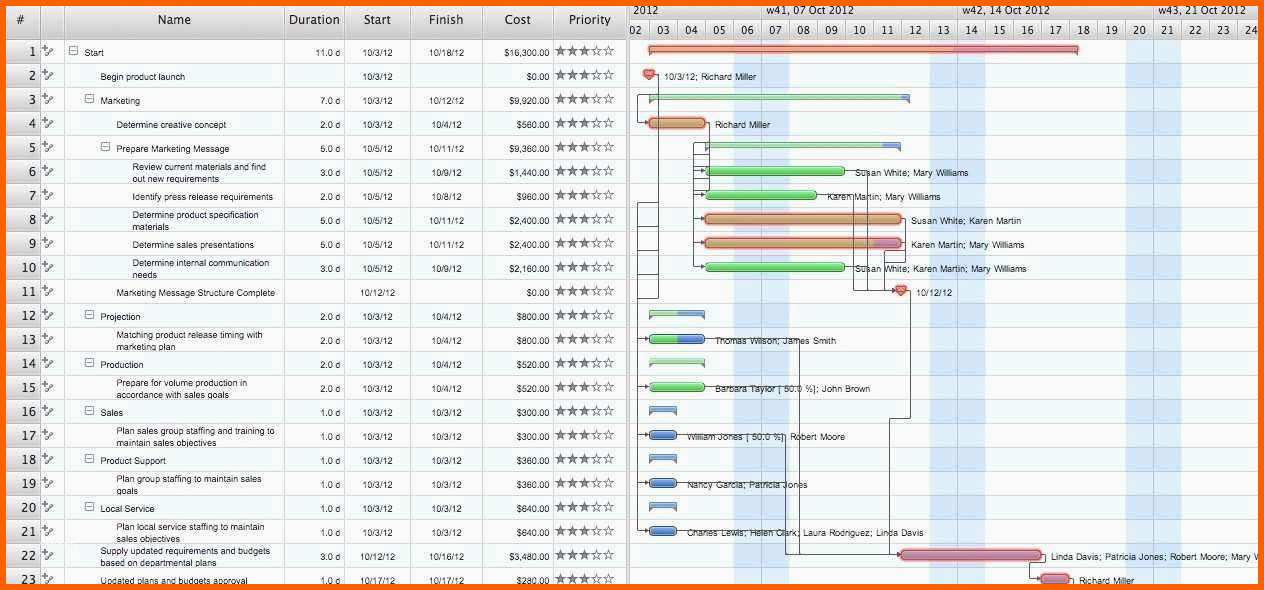Click the task icon in the Production row

tap(48, 363)
